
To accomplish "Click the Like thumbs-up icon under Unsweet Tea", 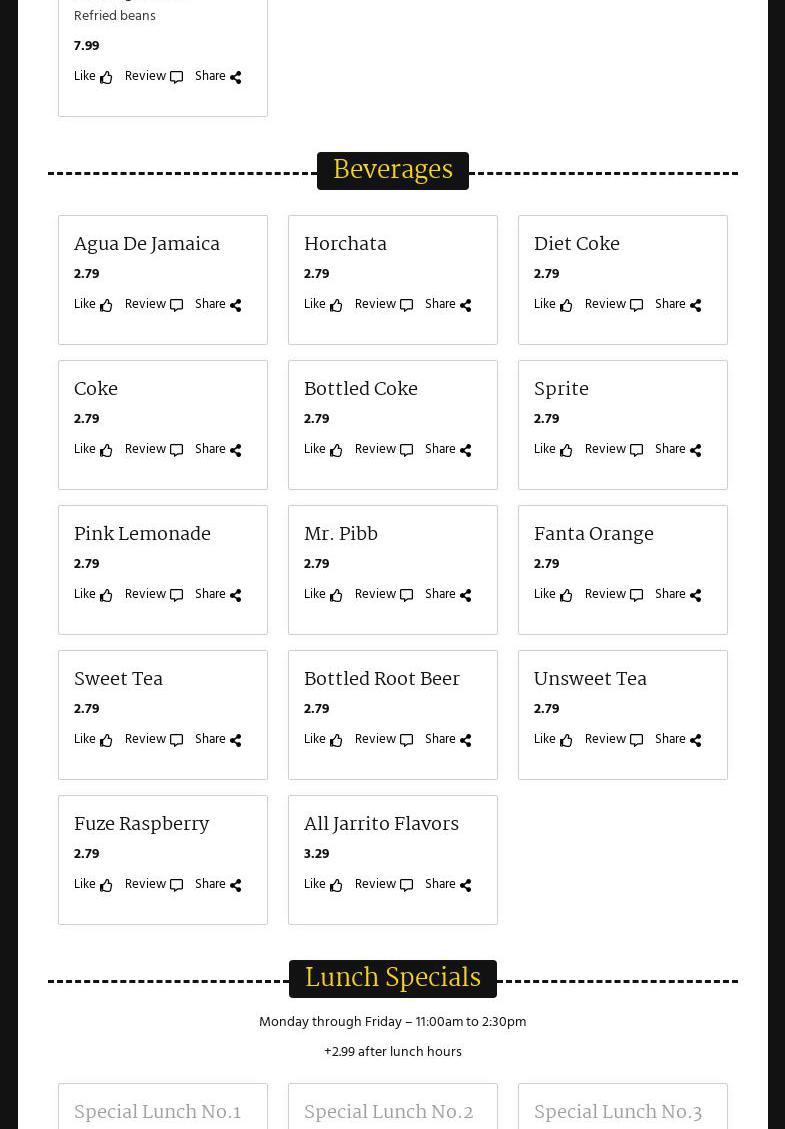I will [x=566, y=740].
